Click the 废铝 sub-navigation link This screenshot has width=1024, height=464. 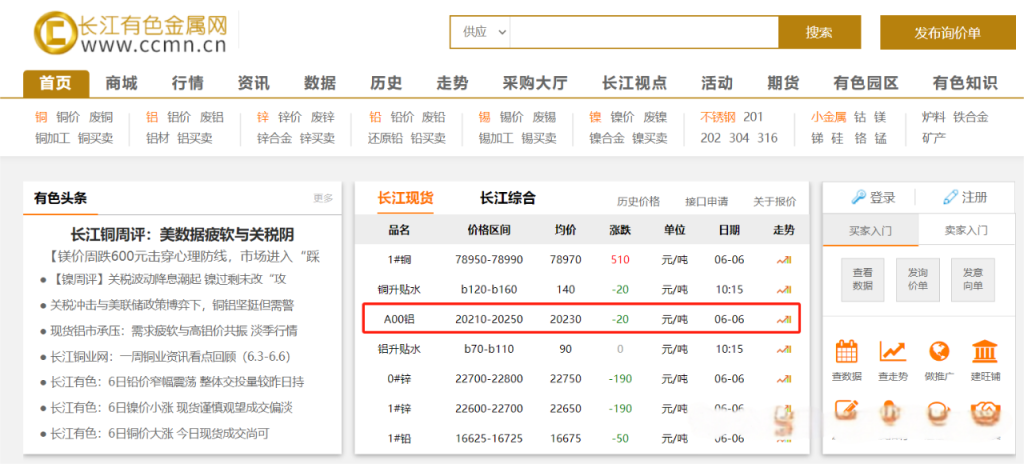pyautogui.click(x=212, y=118)
